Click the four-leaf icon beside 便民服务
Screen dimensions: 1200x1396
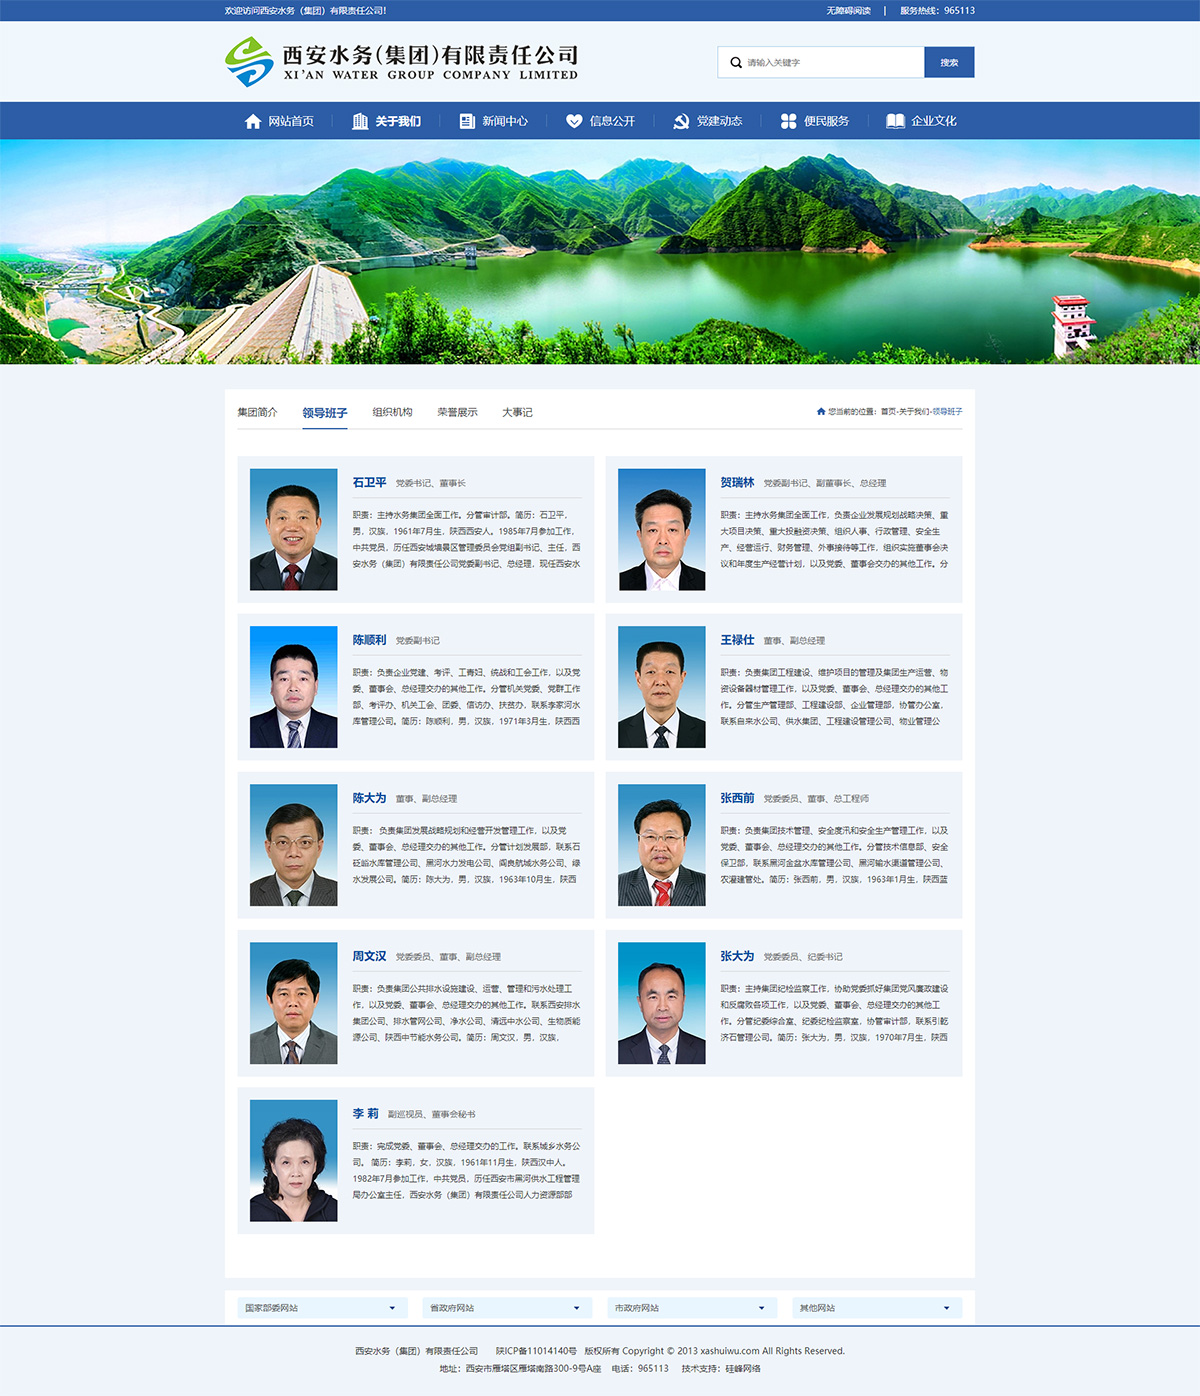click(788, 121)
